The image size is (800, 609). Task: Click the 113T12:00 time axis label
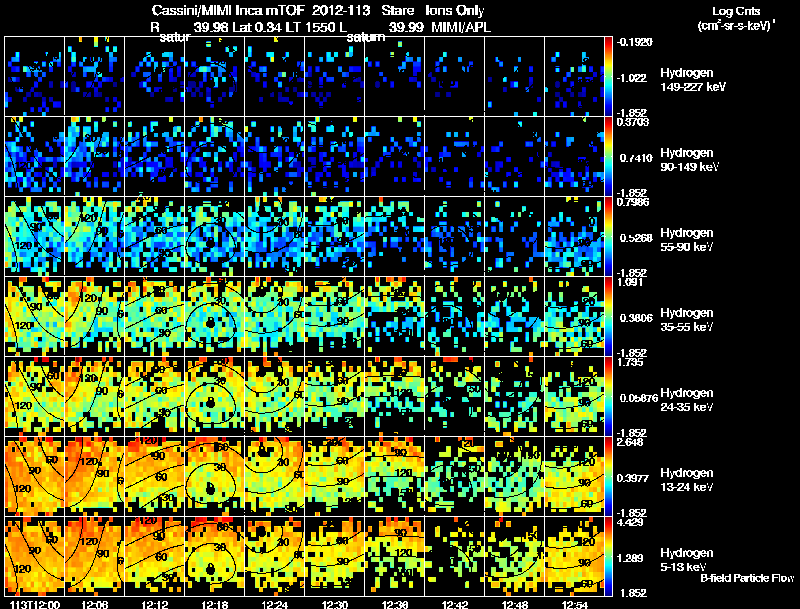pos(35,604)
